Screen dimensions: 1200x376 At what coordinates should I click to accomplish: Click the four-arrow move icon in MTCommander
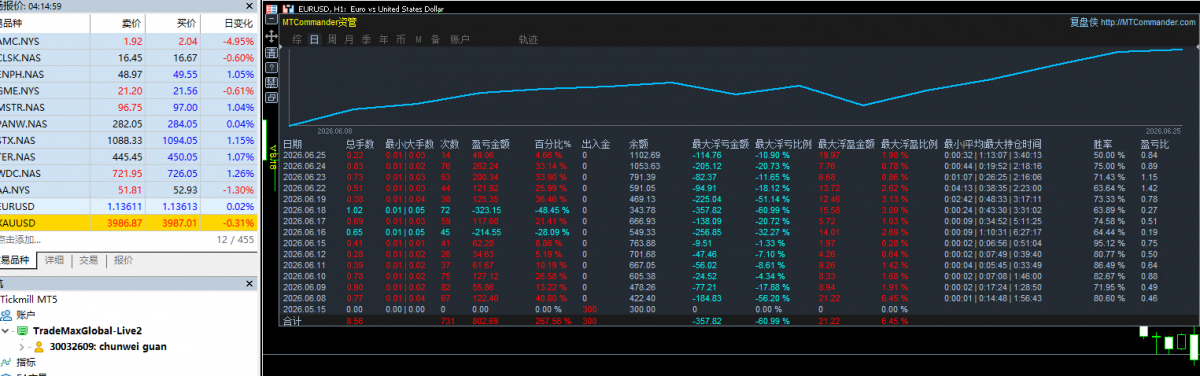point(272,36)
